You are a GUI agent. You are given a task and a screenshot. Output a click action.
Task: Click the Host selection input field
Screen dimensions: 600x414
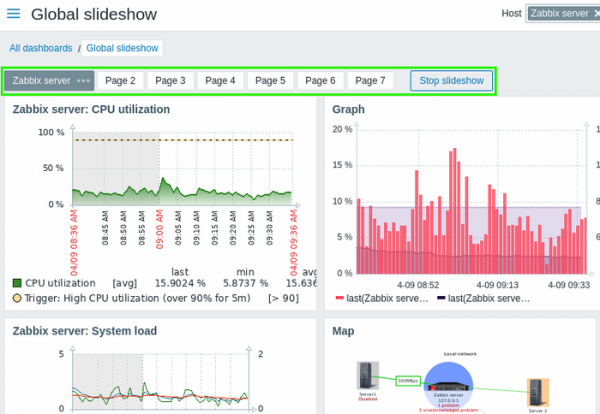click(562, 14)
